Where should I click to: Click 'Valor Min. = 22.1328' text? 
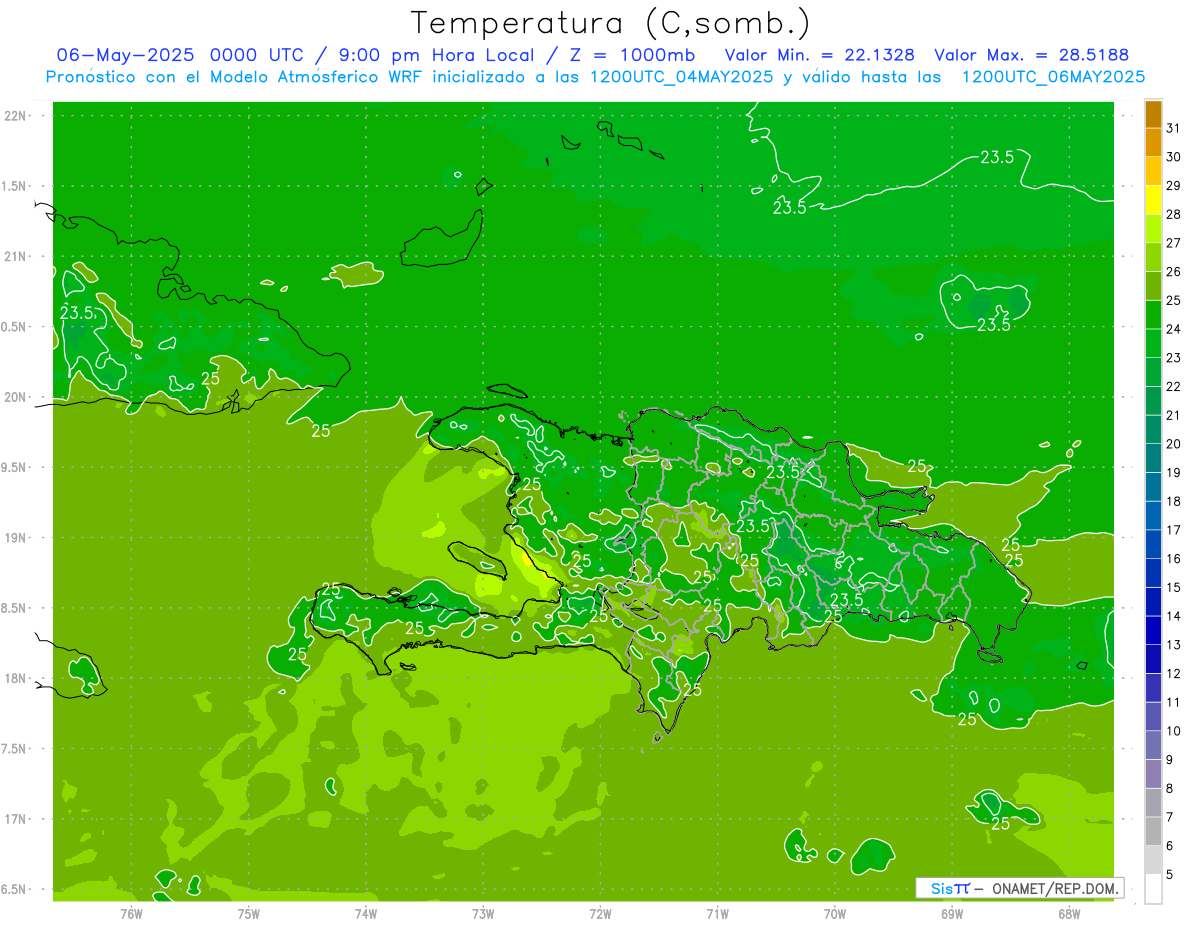pos(819,54)
